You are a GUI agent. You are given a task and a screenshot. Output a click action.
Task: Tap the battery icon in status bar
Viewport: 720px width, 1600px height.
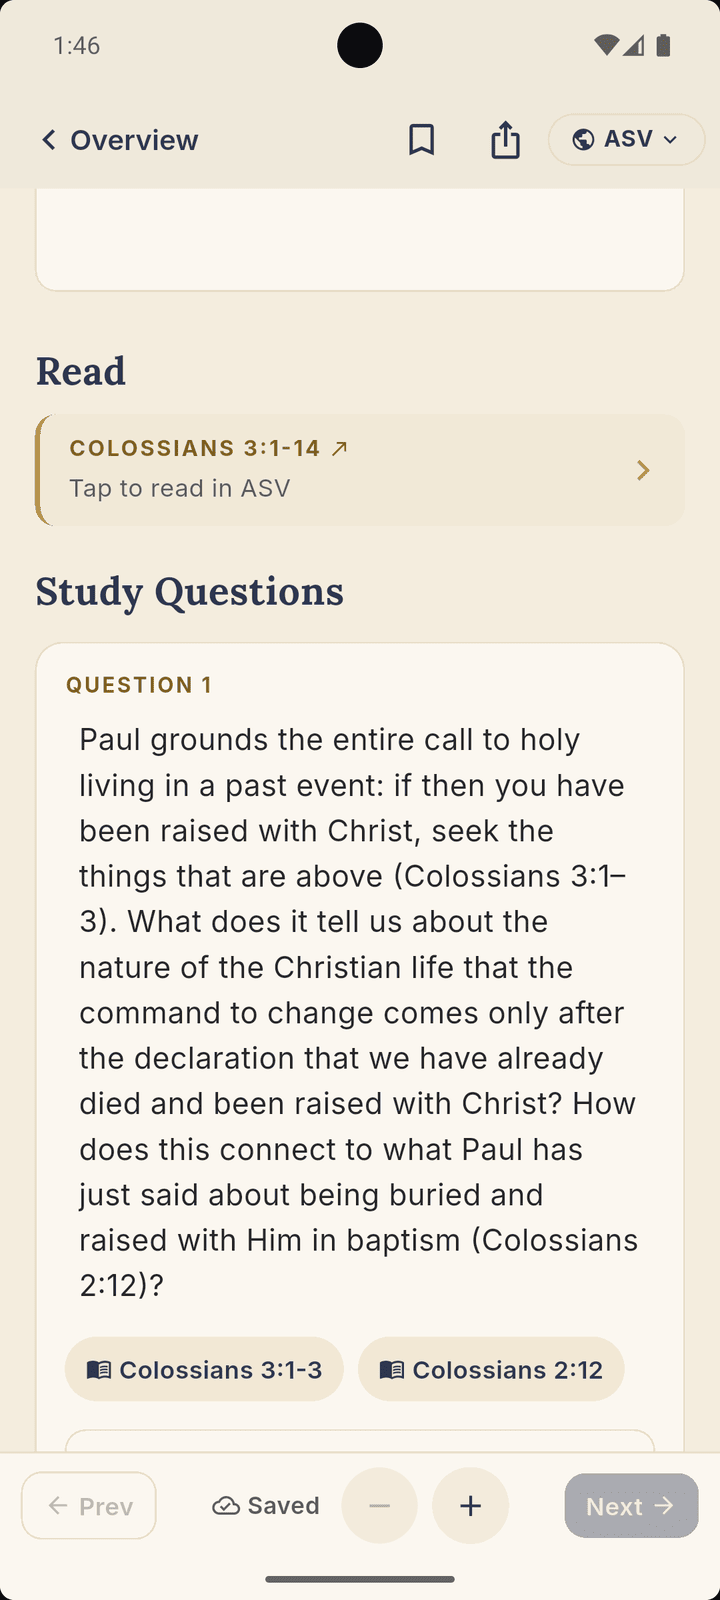[663, 45]
